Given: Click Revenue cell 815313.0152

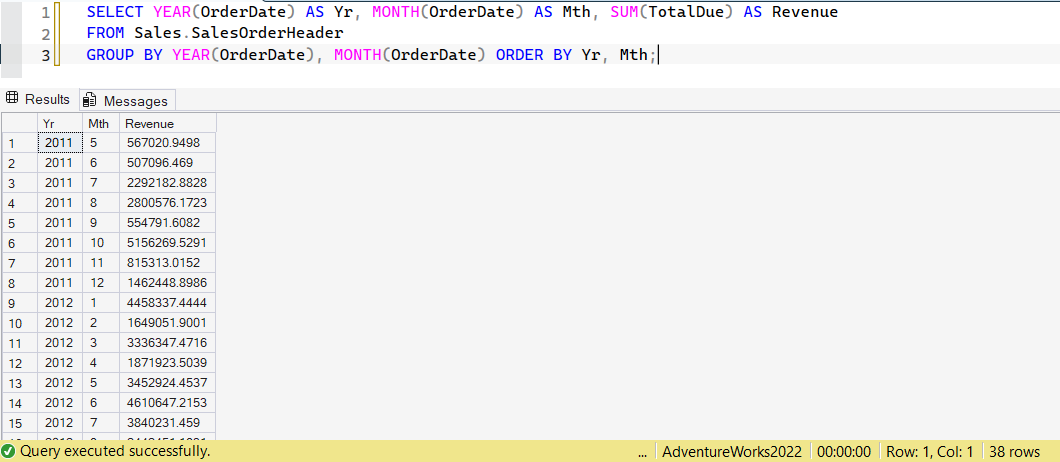Looking at the screenshot, I should [168, 262].
